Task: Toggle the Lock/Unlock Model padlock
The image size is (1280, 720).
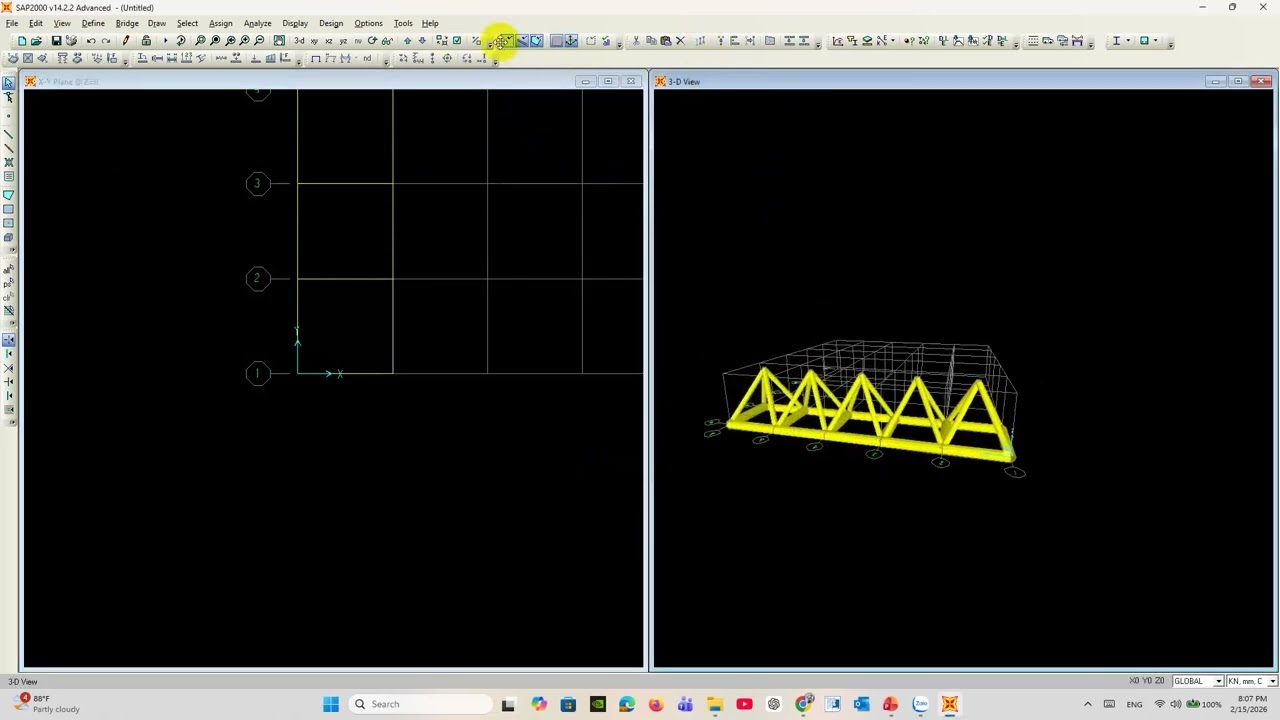Action: click(x=146, y=41)
